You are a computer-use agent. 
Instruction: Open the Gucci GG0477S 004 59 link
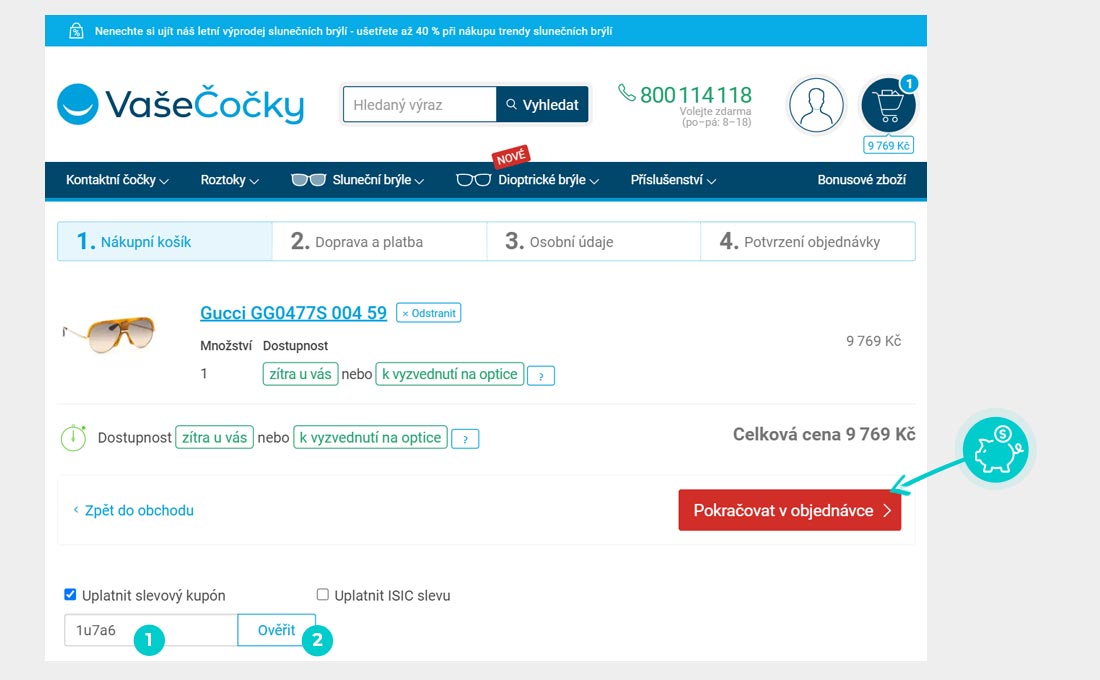(293, 313)
